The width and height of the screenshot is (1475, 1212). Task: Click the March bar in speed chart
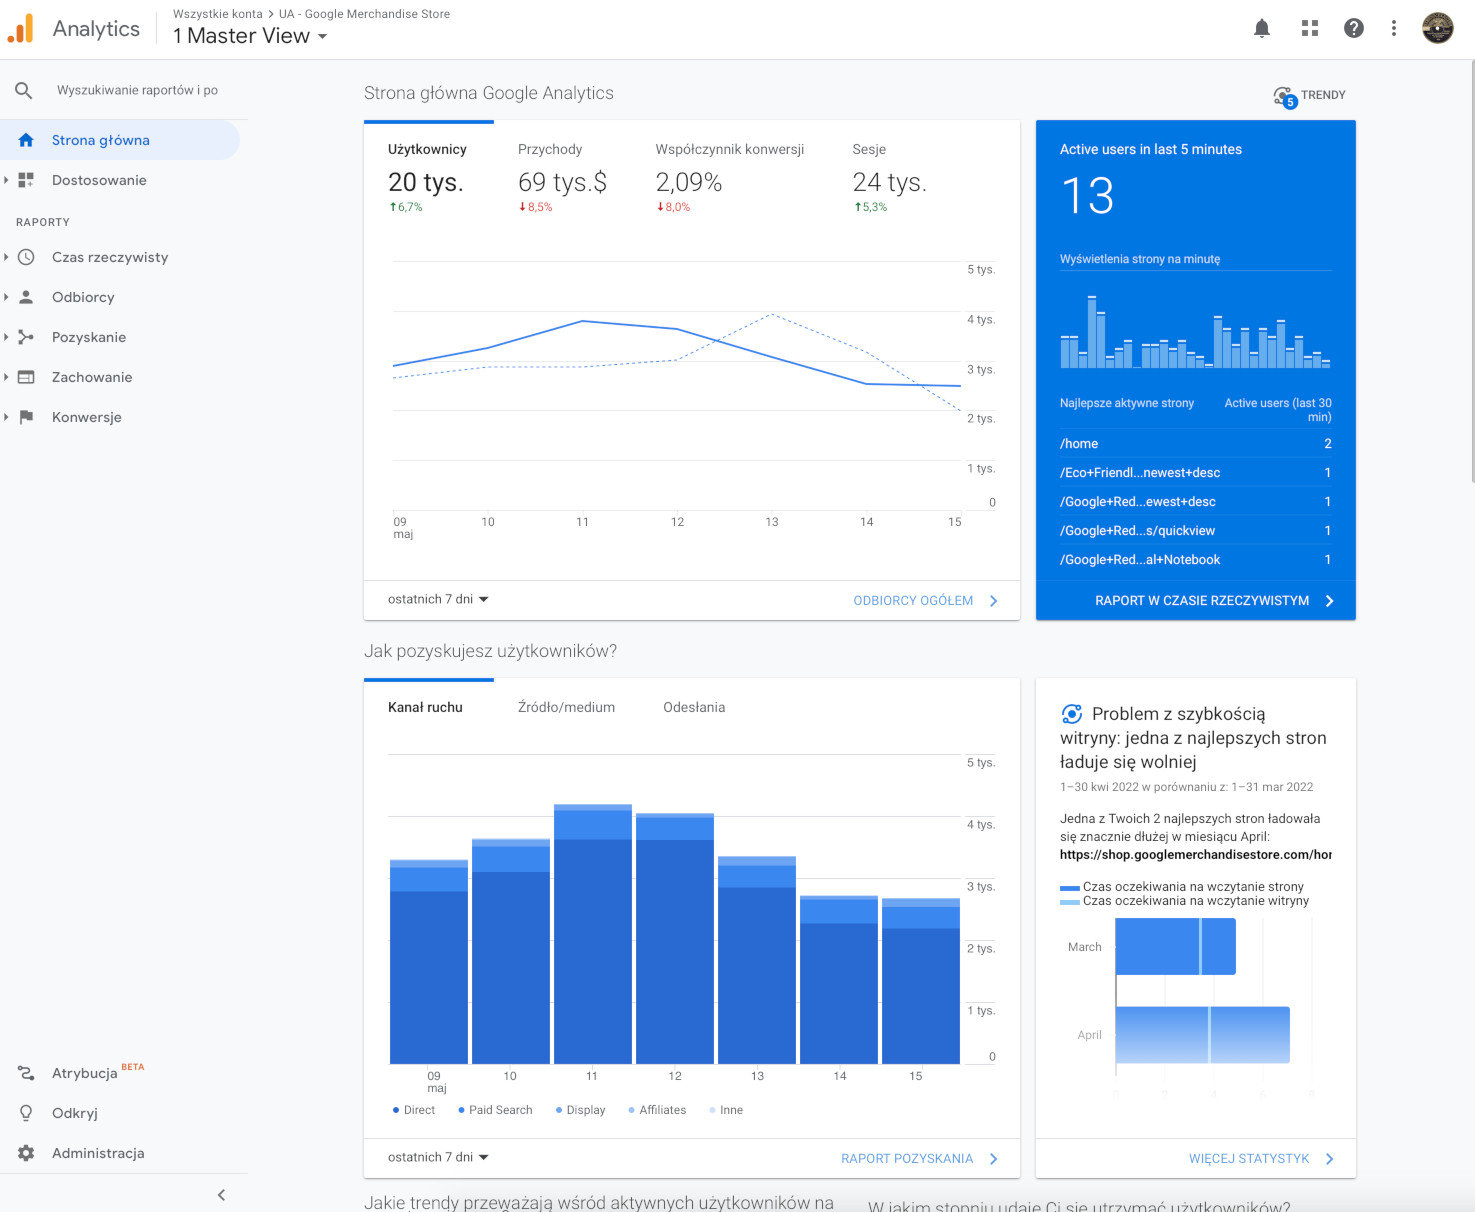(x=1175, y=946)
